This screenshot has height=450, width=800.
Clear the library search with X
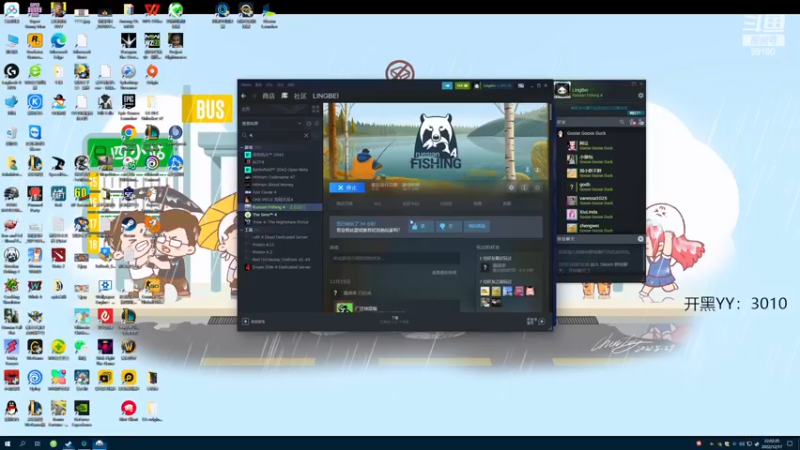point(306,135)
